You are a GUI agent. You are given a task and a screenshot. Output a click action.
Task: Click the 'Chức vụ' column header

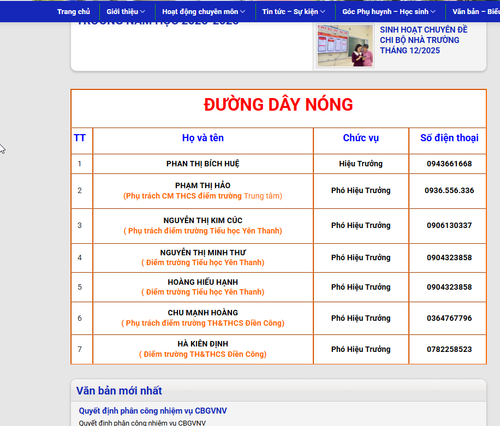coord(361,138)
